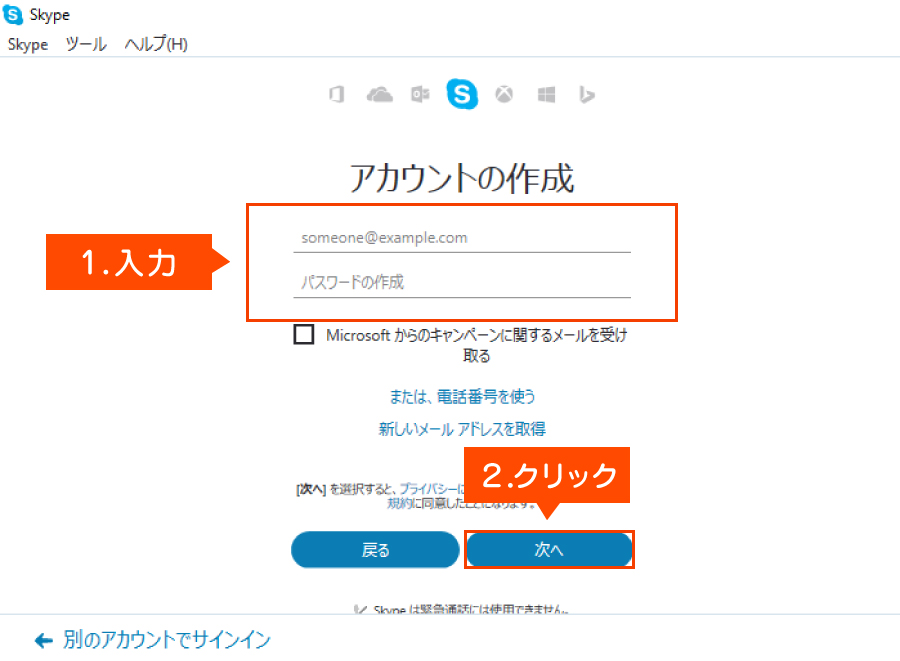
Task: Open the ヘルプ(H) menu
Action: coord(156,44)
